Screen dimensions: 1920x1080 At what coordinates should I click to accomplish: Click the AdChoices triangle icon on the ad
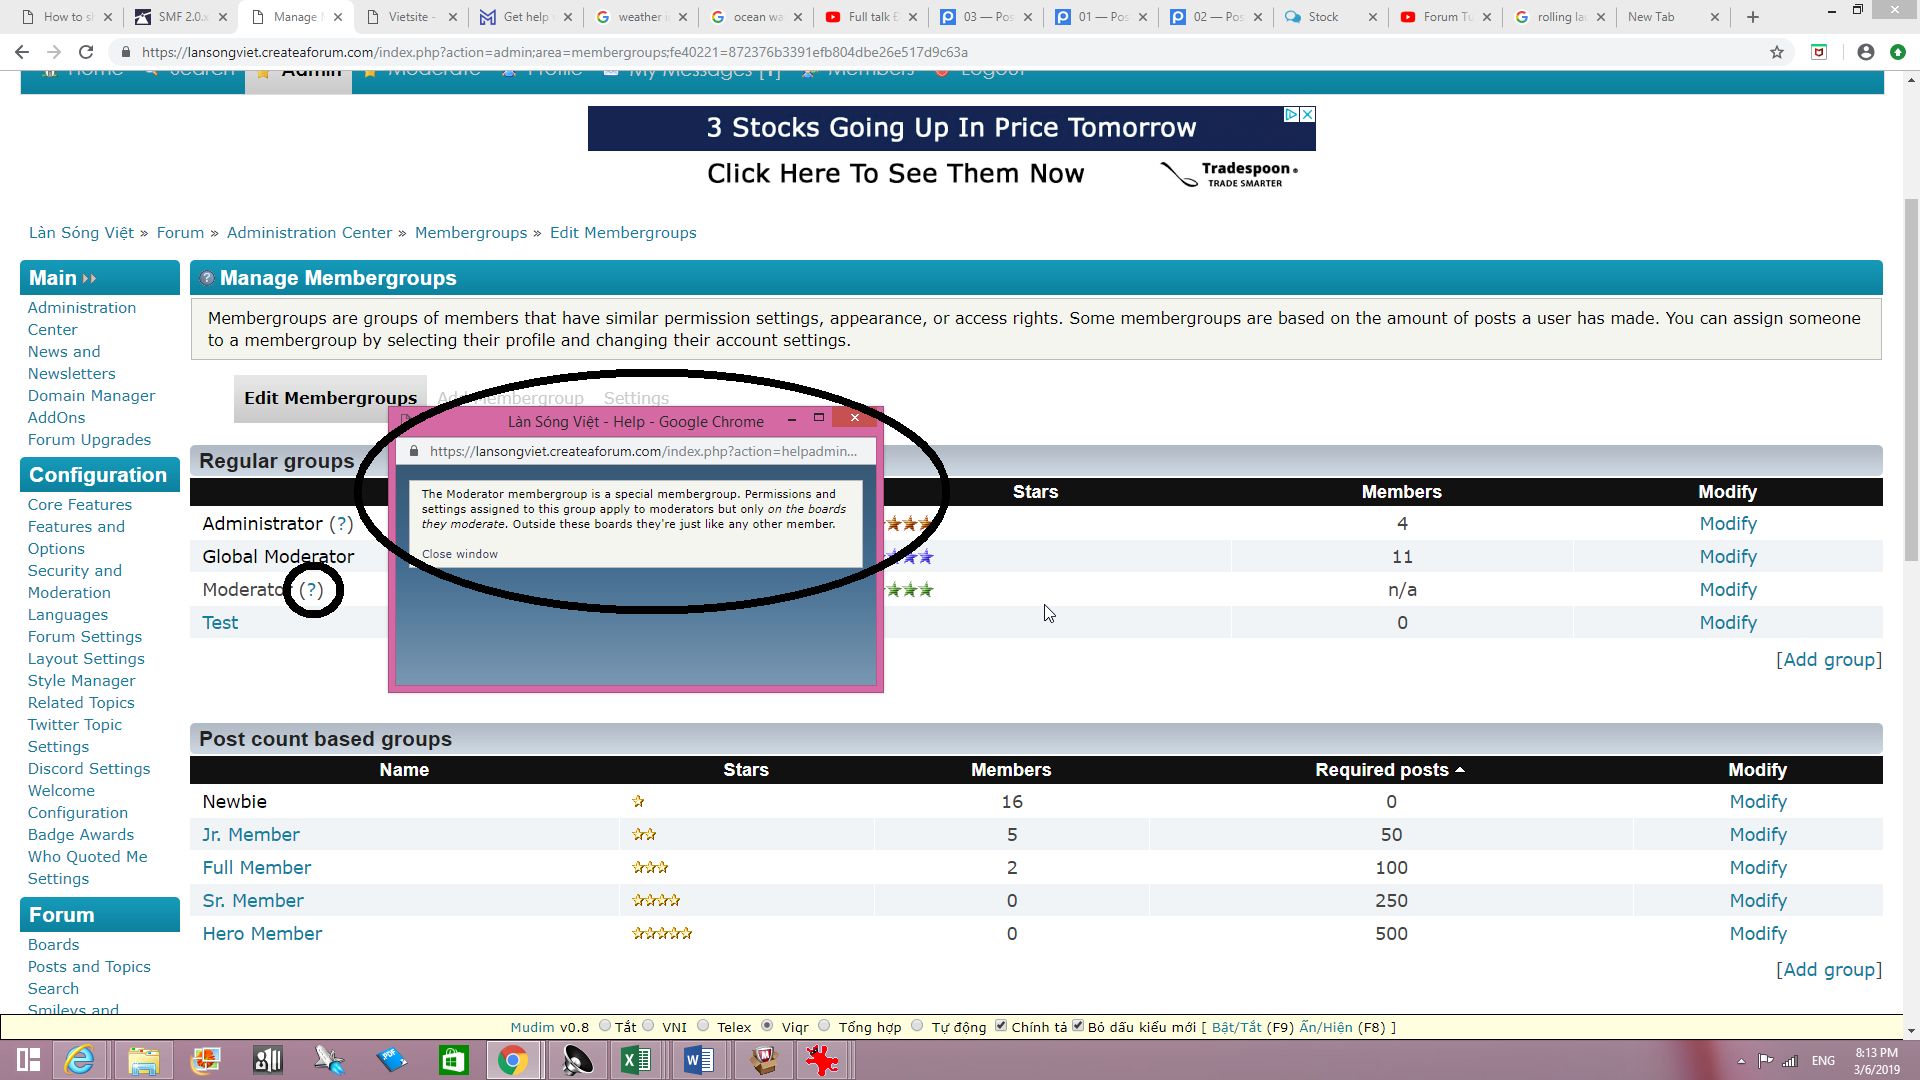1291,115
